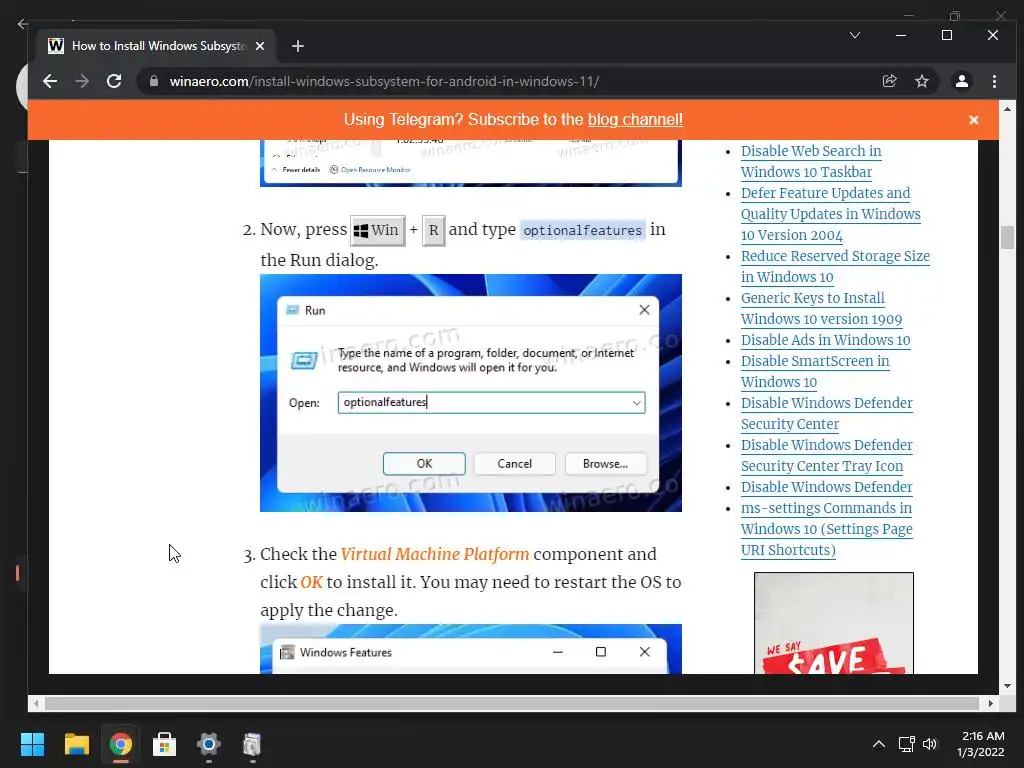Open Reduce Reserved Storage Size link
This screenshot has height=768, width=1024.
[835, 266]
